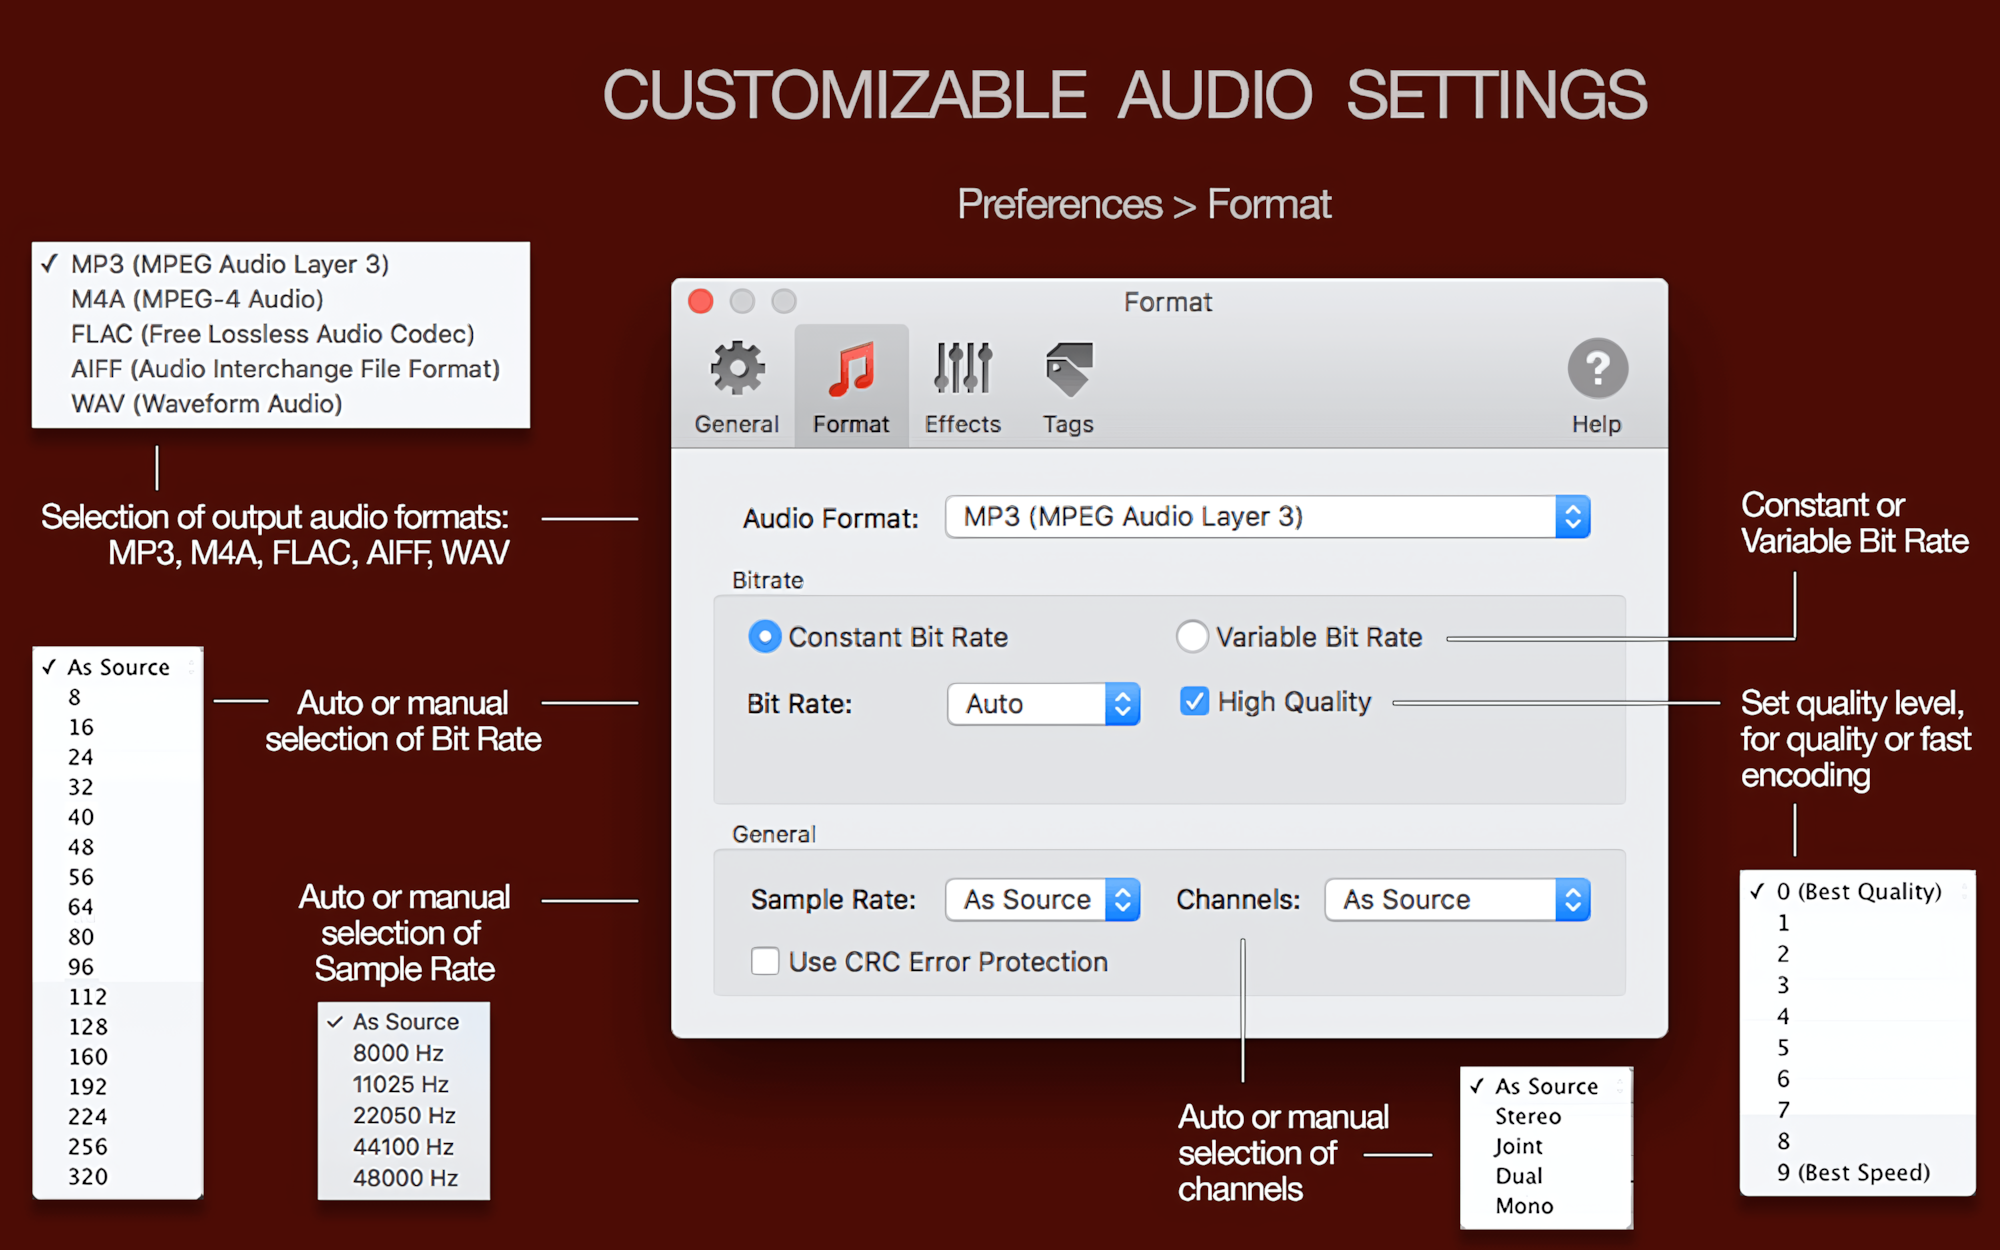Pick 0 (Best Quality) quality option
2000x1250 pixels.
click(1858, 891)
